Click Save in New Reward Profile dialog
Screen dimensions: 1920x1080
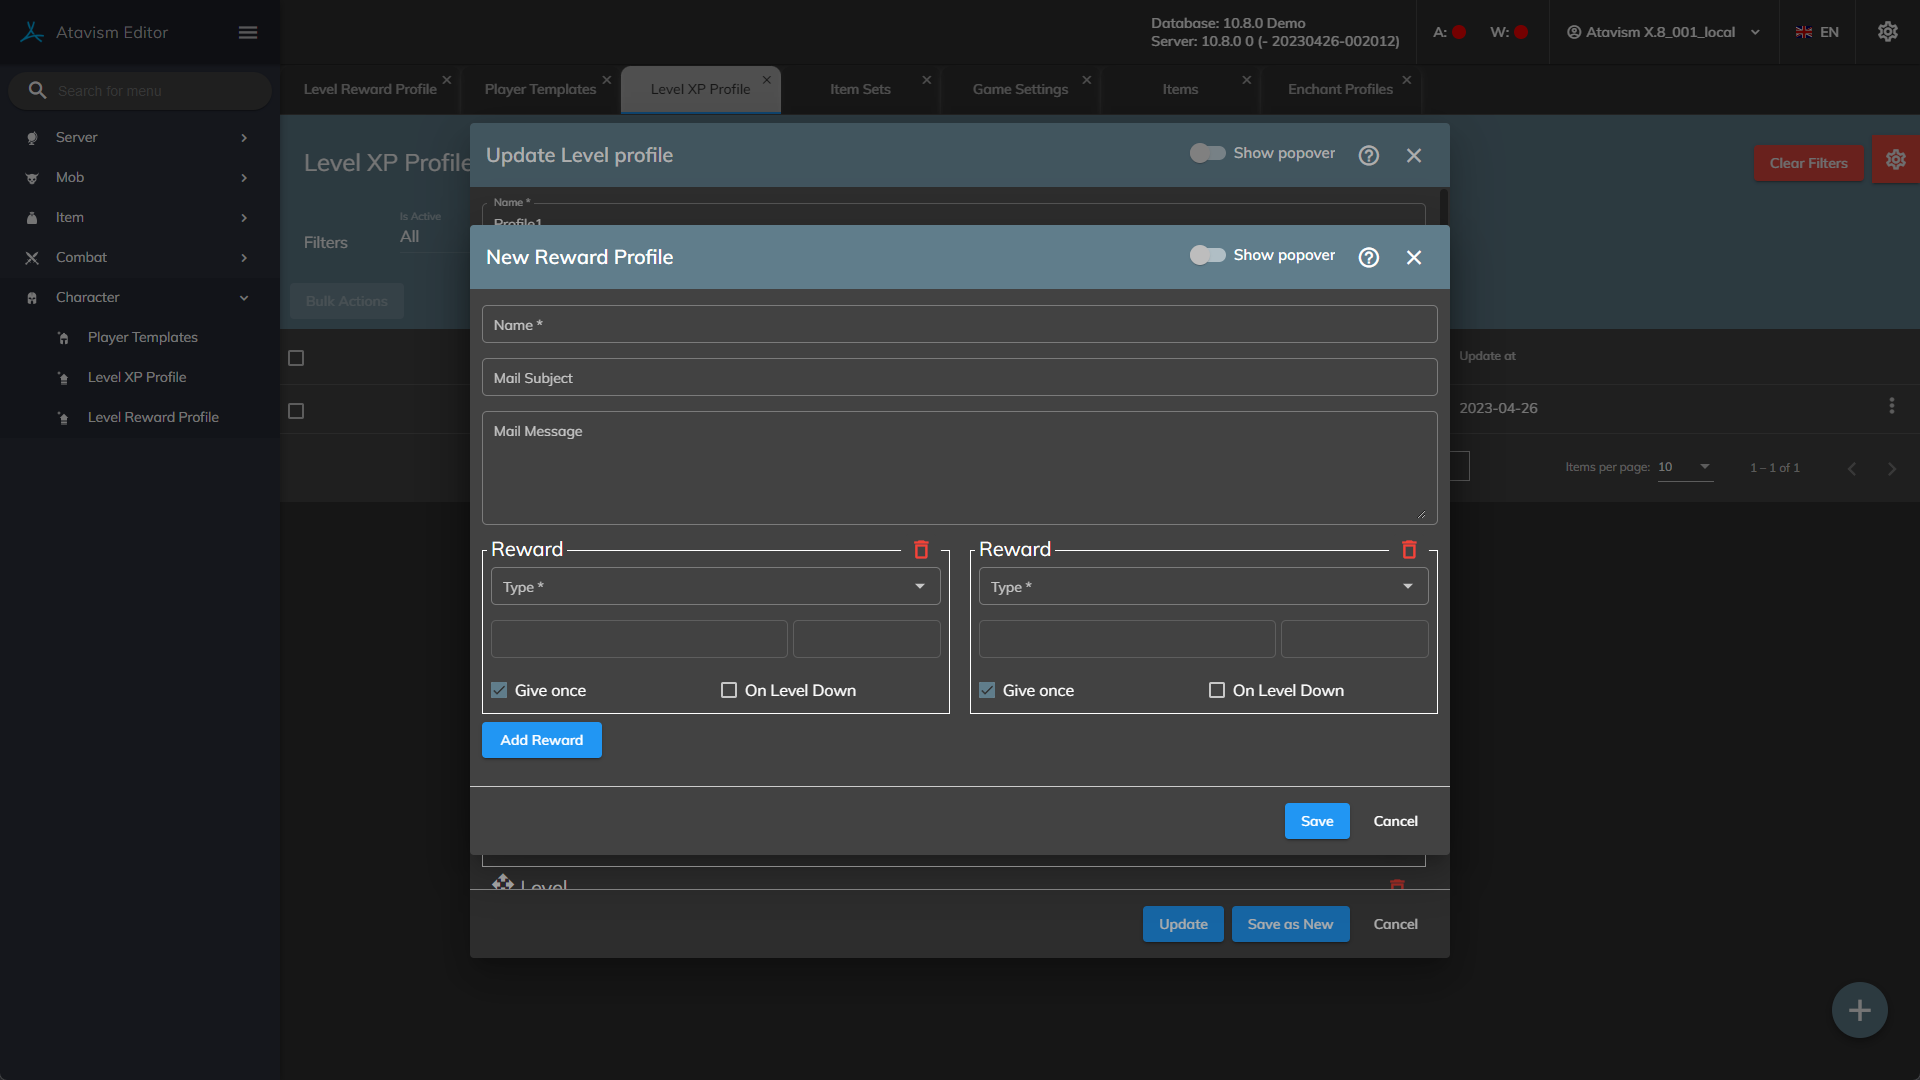click(1316, 821)
